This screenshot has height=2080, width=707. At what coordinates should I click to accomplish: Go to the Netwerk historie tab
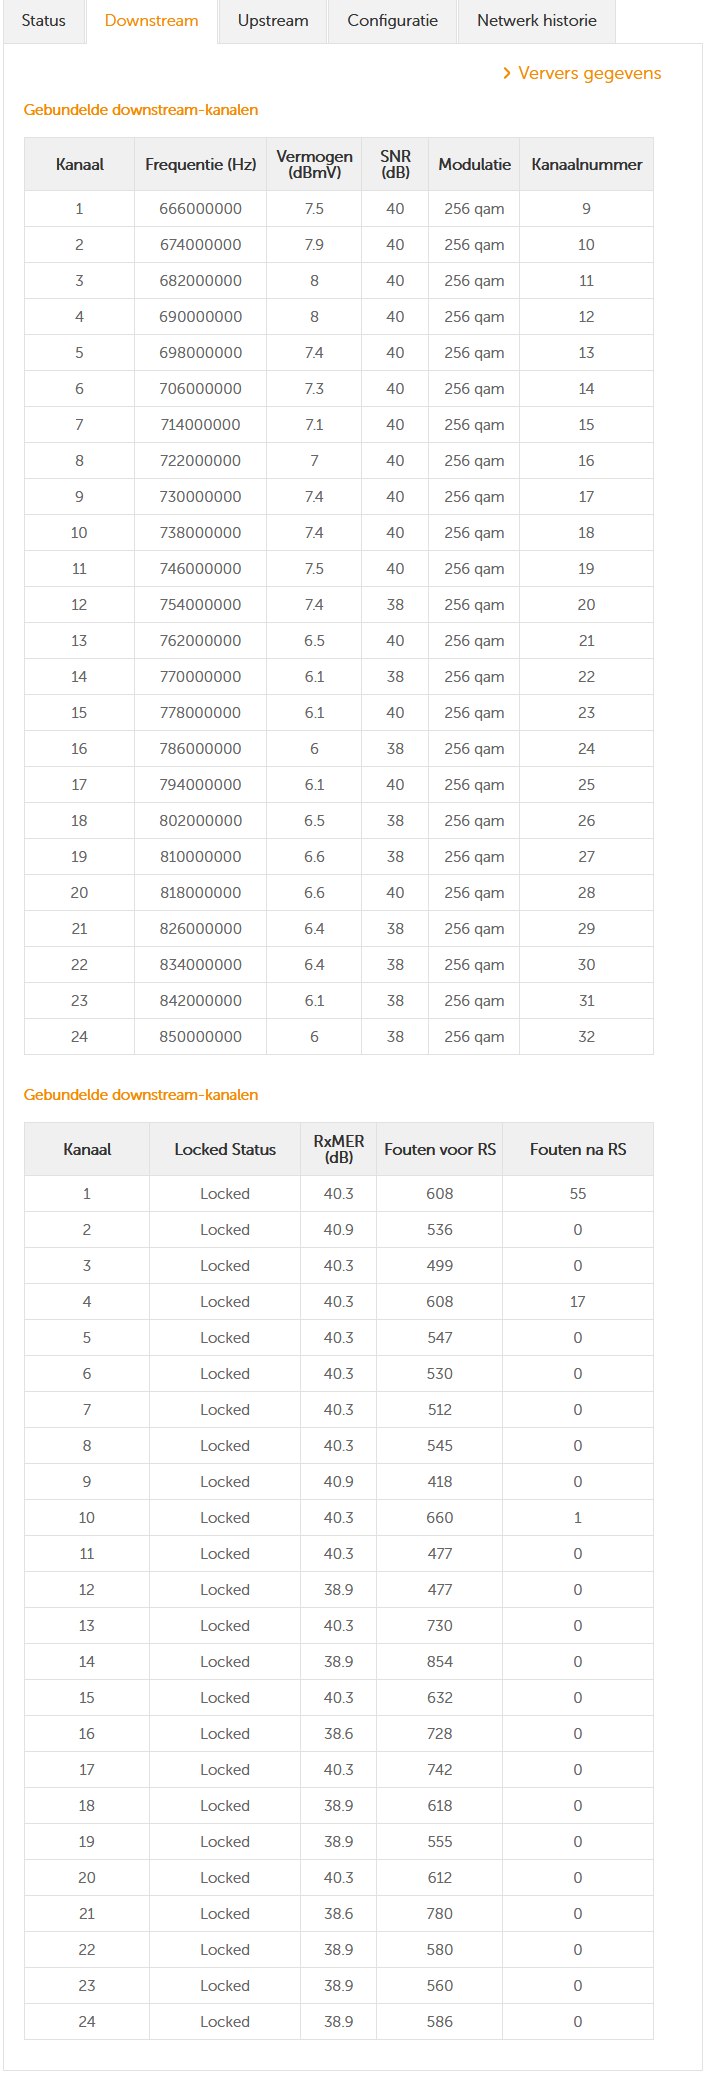click(x=536, y=21)
